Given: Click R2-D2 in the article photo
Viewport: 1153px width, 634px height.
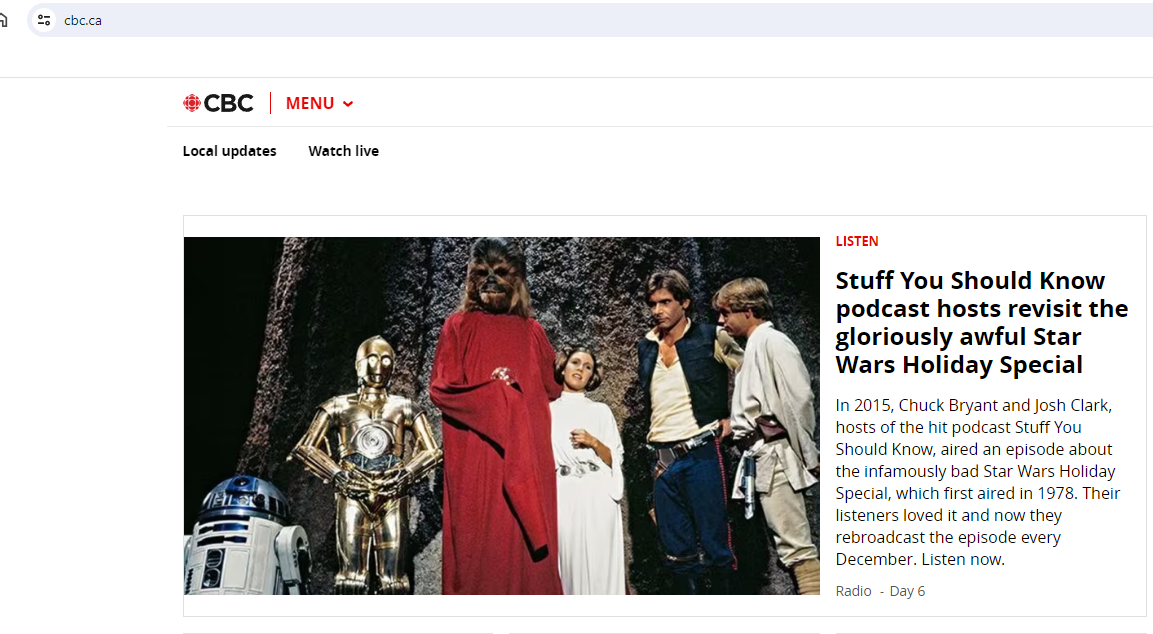Looking at the screenshot, I should (x=240, y=535).
